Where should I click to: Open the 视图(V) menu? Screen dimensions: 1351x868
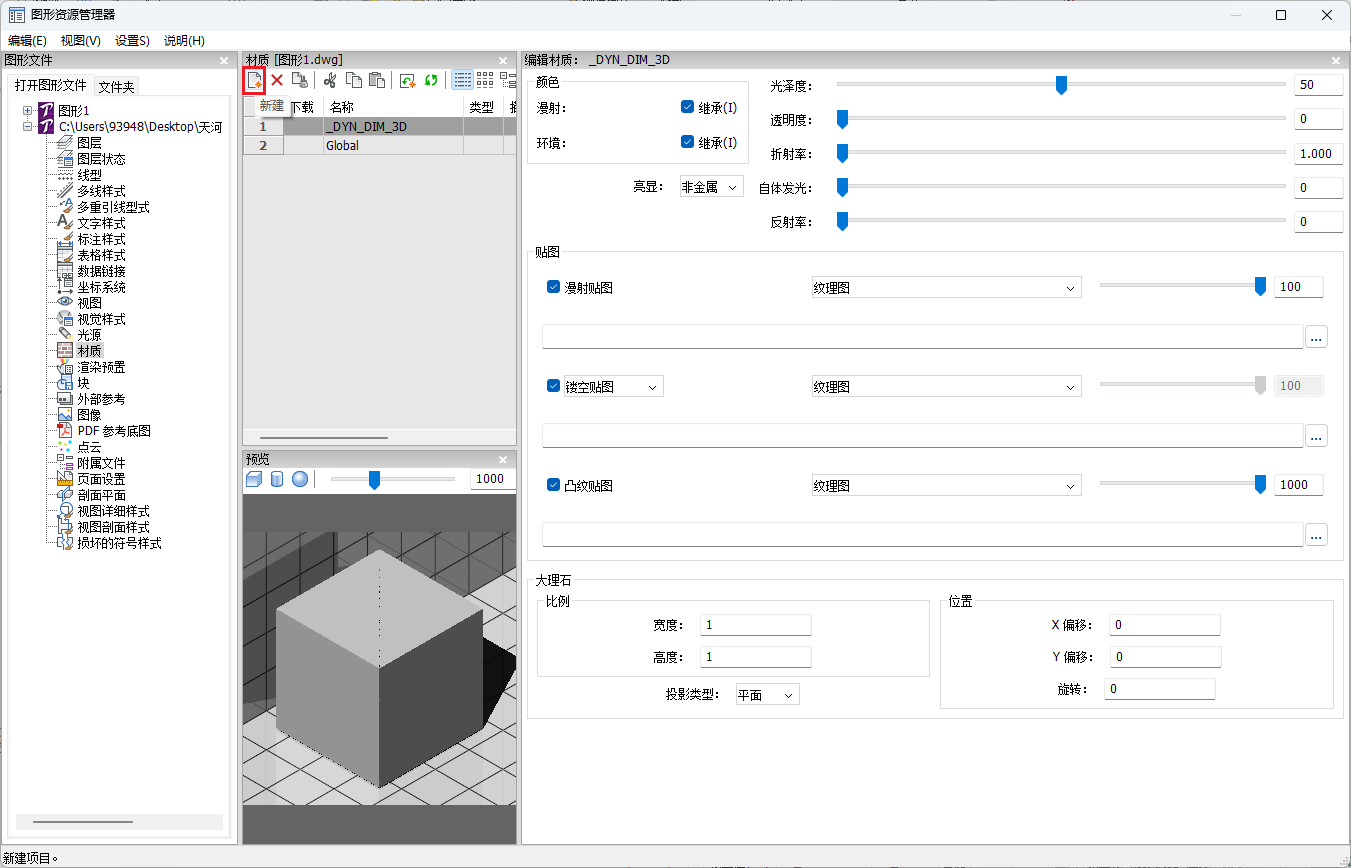click(x=80, y=41)
